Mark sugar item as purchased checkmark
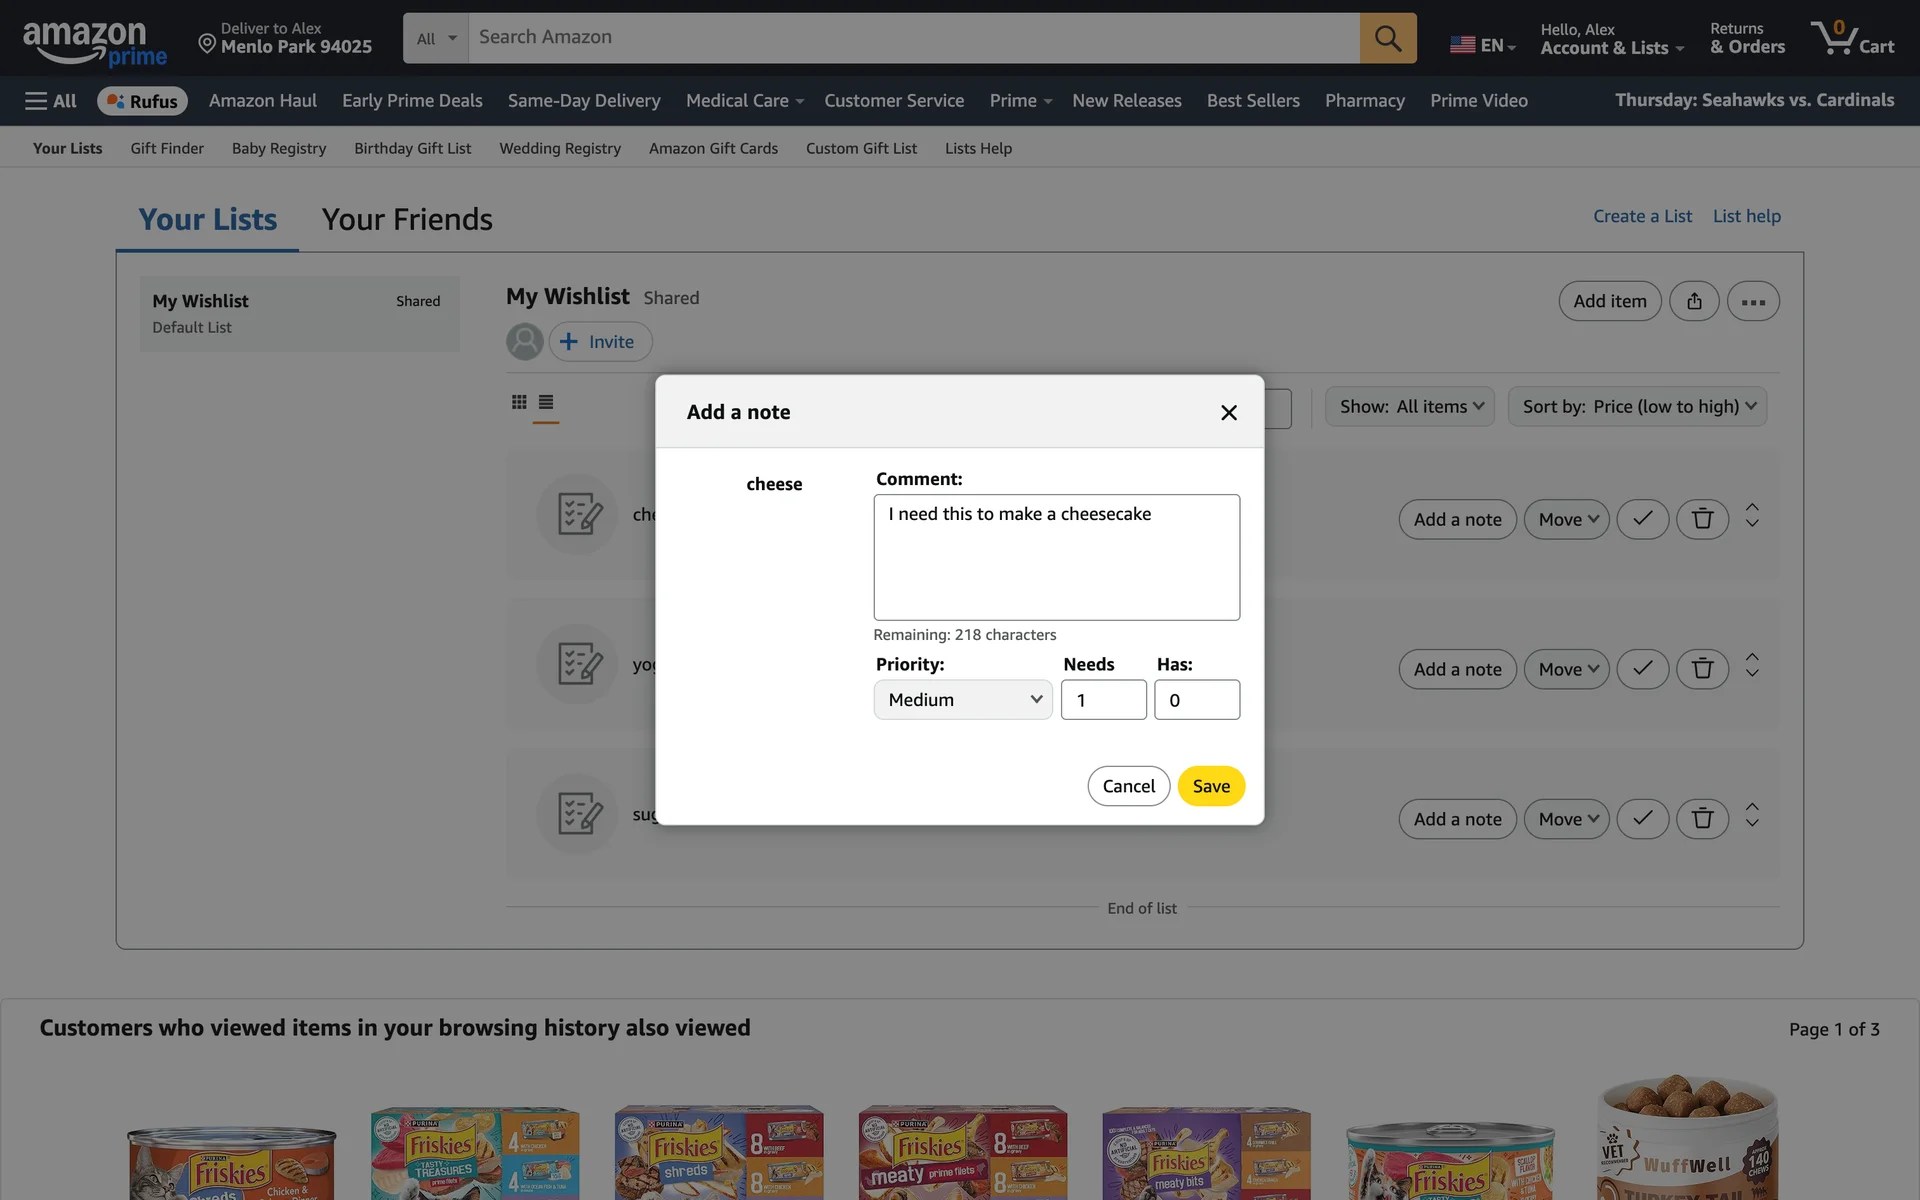 pos(1642,819)
